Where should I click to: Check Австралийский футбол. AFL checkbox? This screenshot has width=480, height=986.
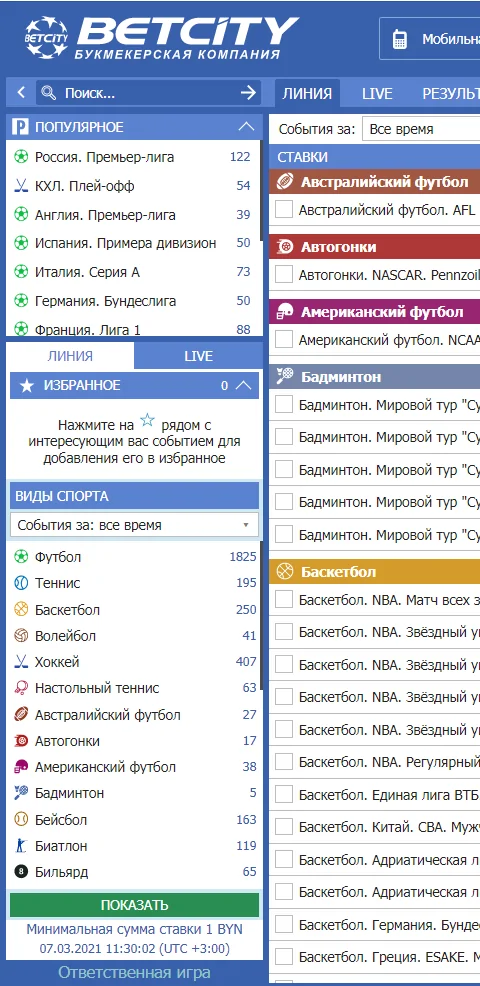[284, 209]
